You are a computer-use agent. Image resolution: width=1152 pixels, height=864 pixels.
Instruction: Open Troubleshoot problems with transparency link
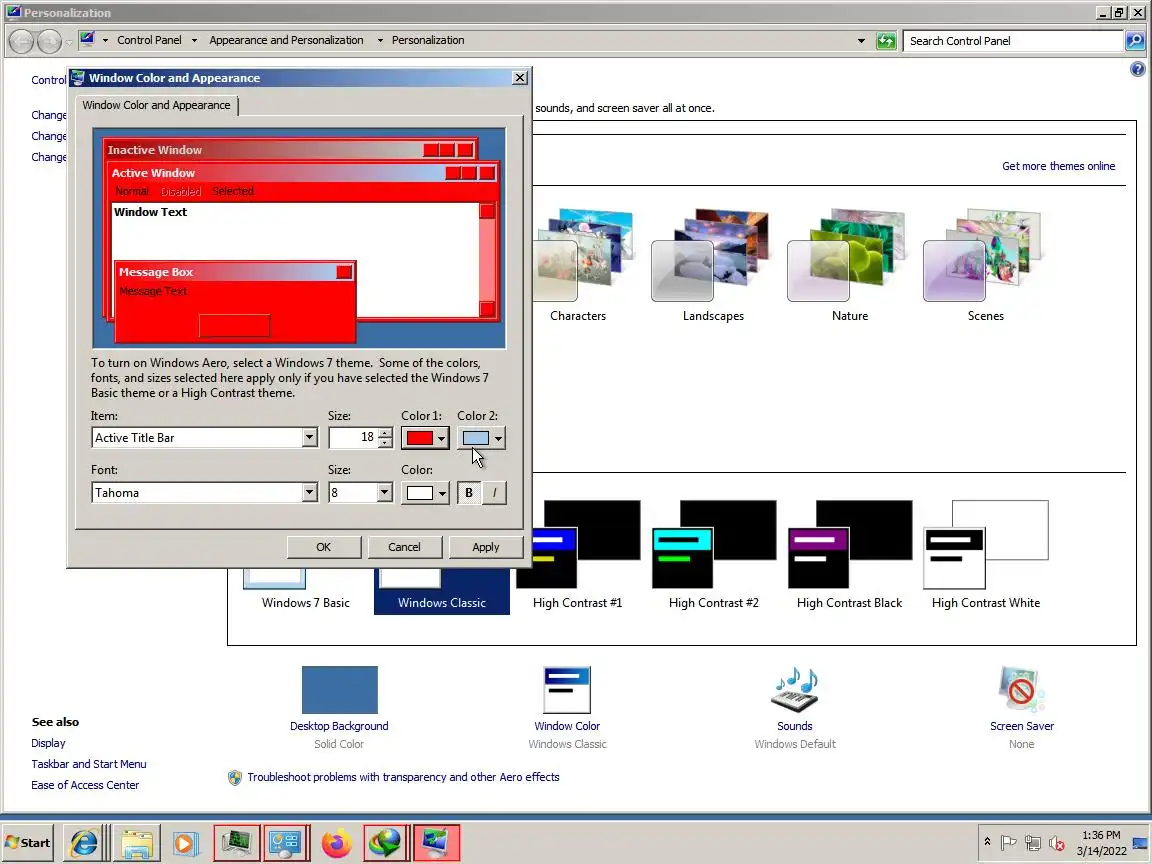403,777
